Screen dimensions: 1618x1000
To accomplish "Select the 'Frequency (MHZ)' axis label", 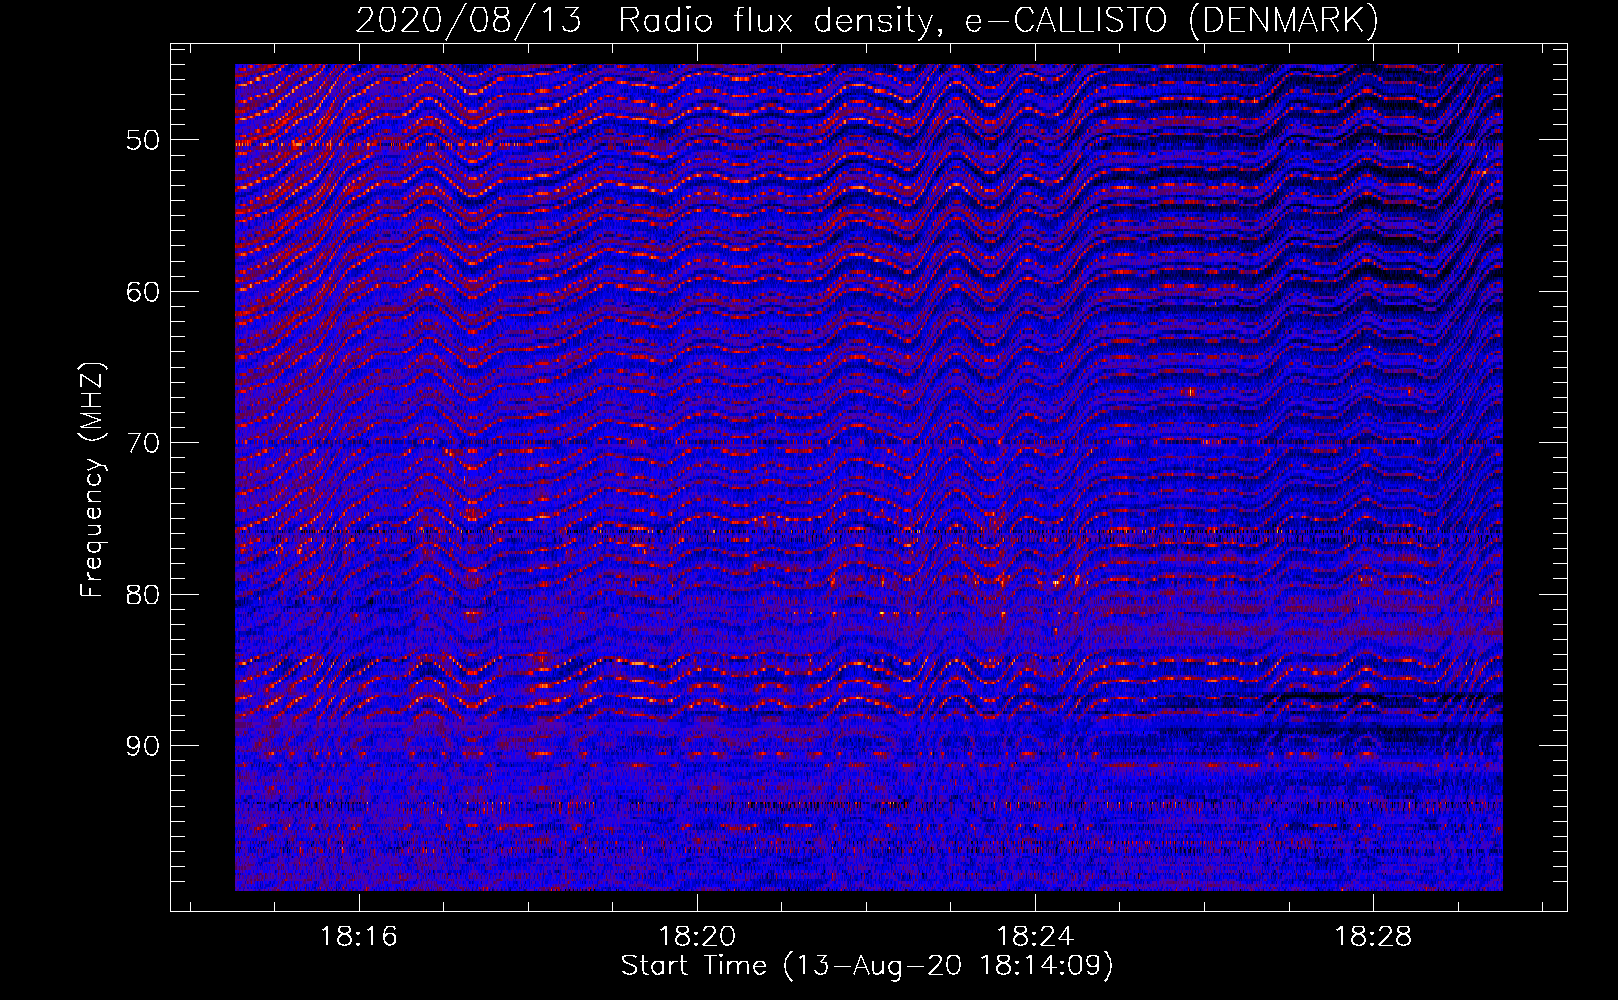I will (x=92, y=480).
